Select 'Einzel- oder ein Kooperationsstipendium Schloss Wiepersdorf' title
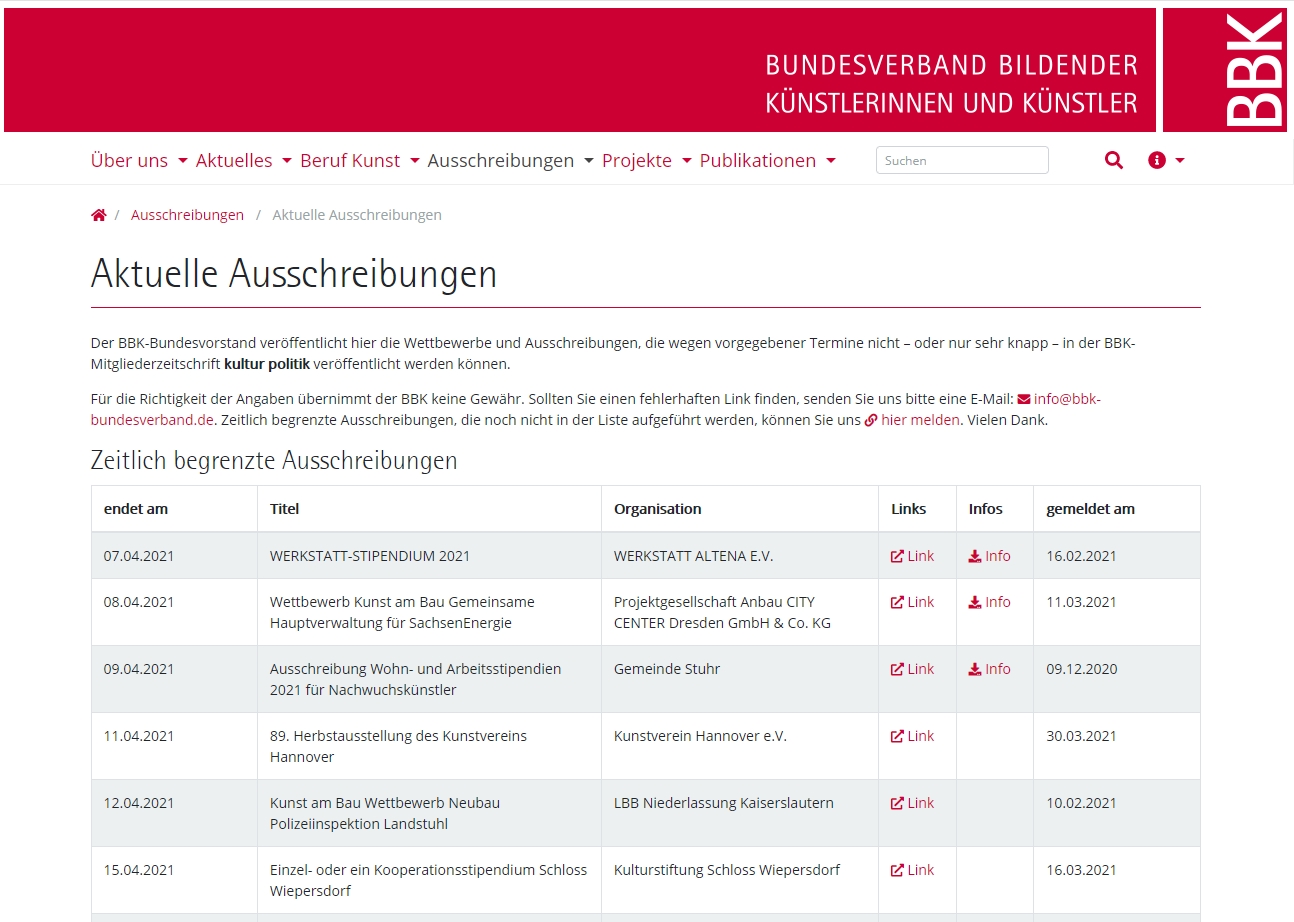This screenshot has width=1294, height=922. 429,880
